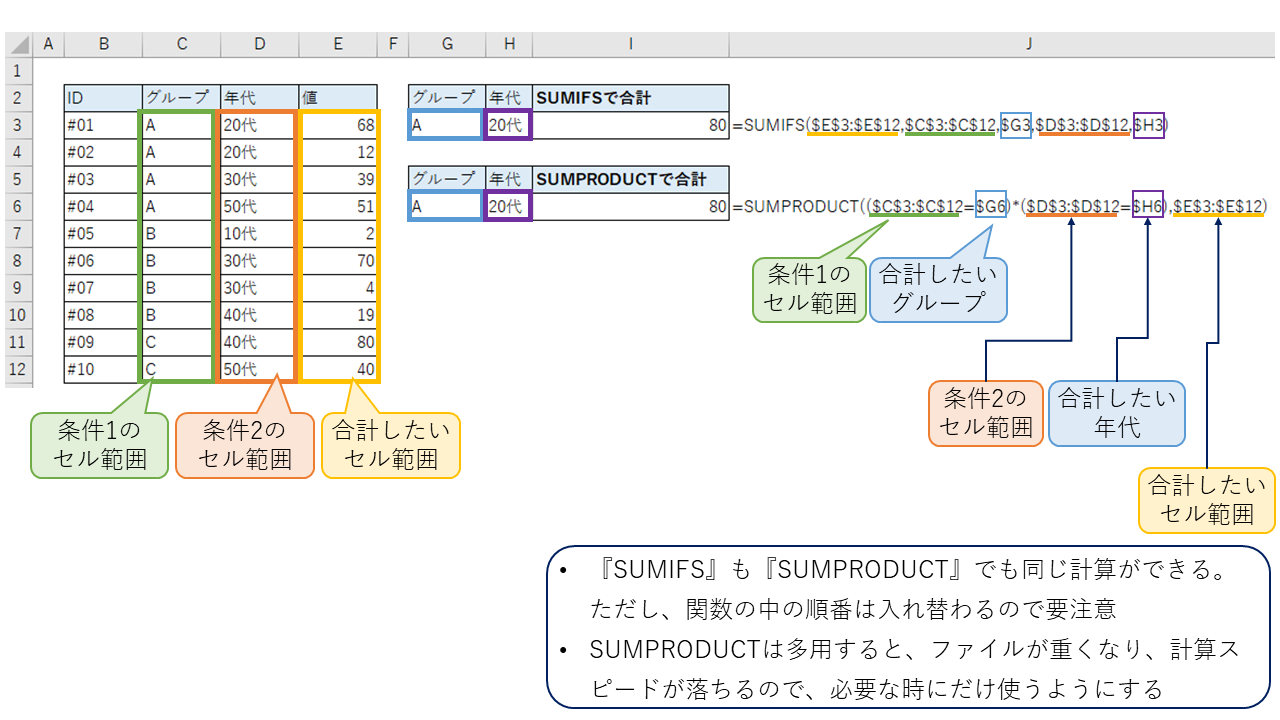Click the green 条件1のセル範囲 callout below table

click(100, 445)
